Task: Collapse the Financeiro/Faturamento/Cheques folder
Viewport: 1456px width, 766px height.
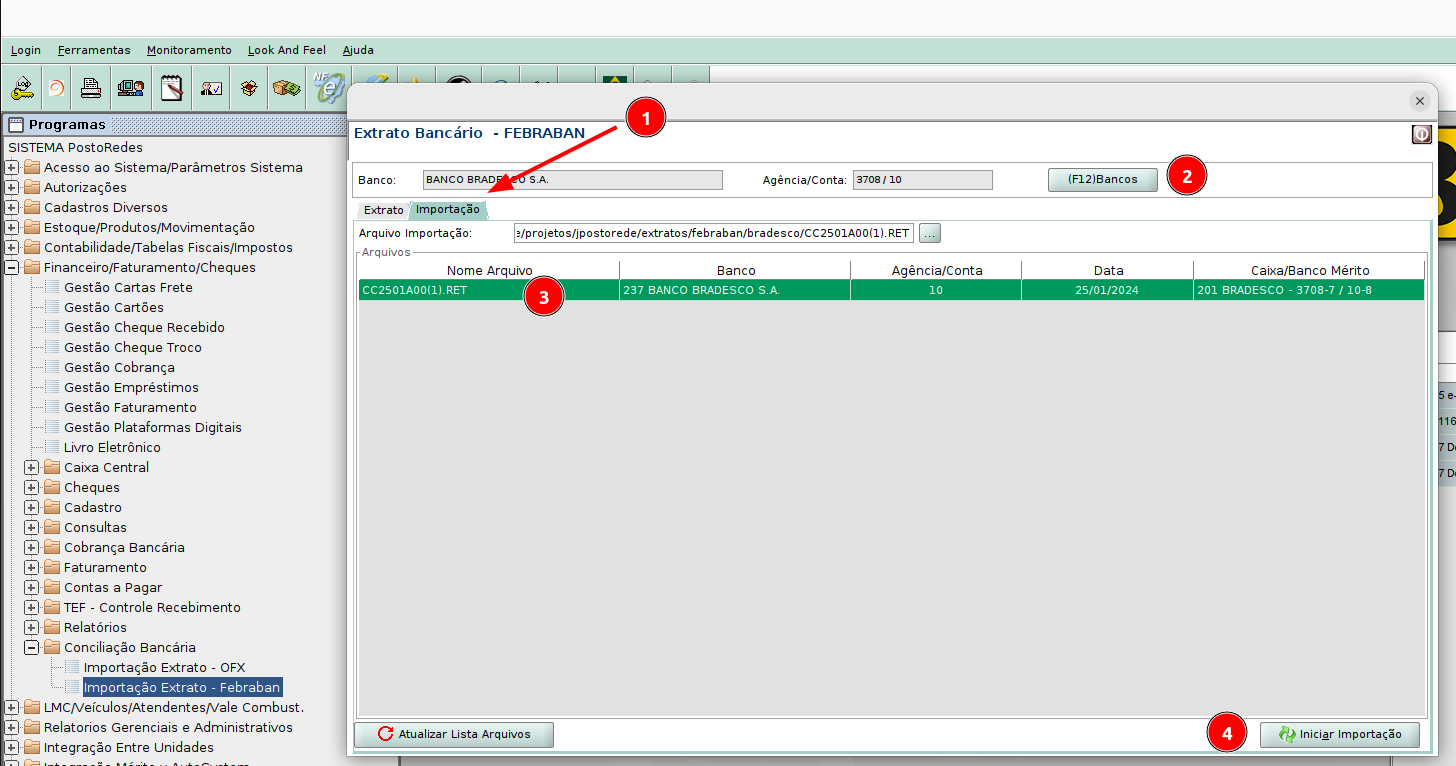Action: click(x=12, y=268)
